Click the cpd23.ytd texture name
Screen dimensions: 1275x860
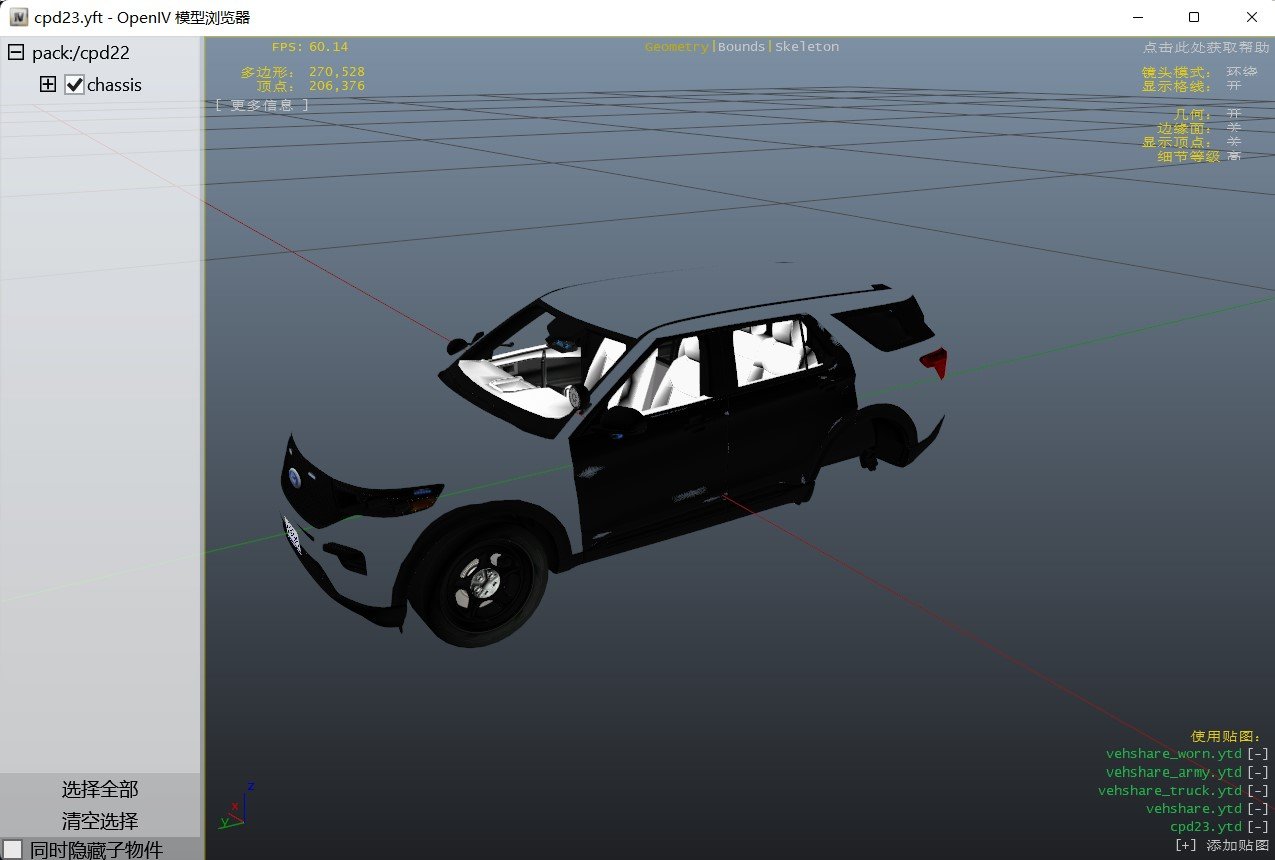coord(1206,827)
